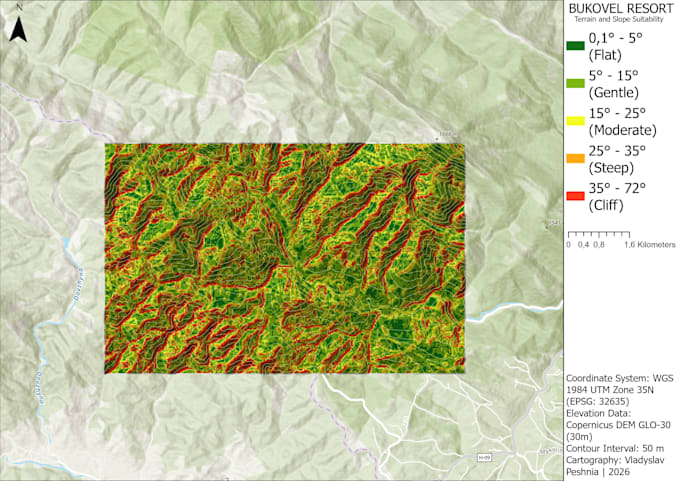Click the '35° - 72° (Cliff)' legend label

(x=617, y=196)
